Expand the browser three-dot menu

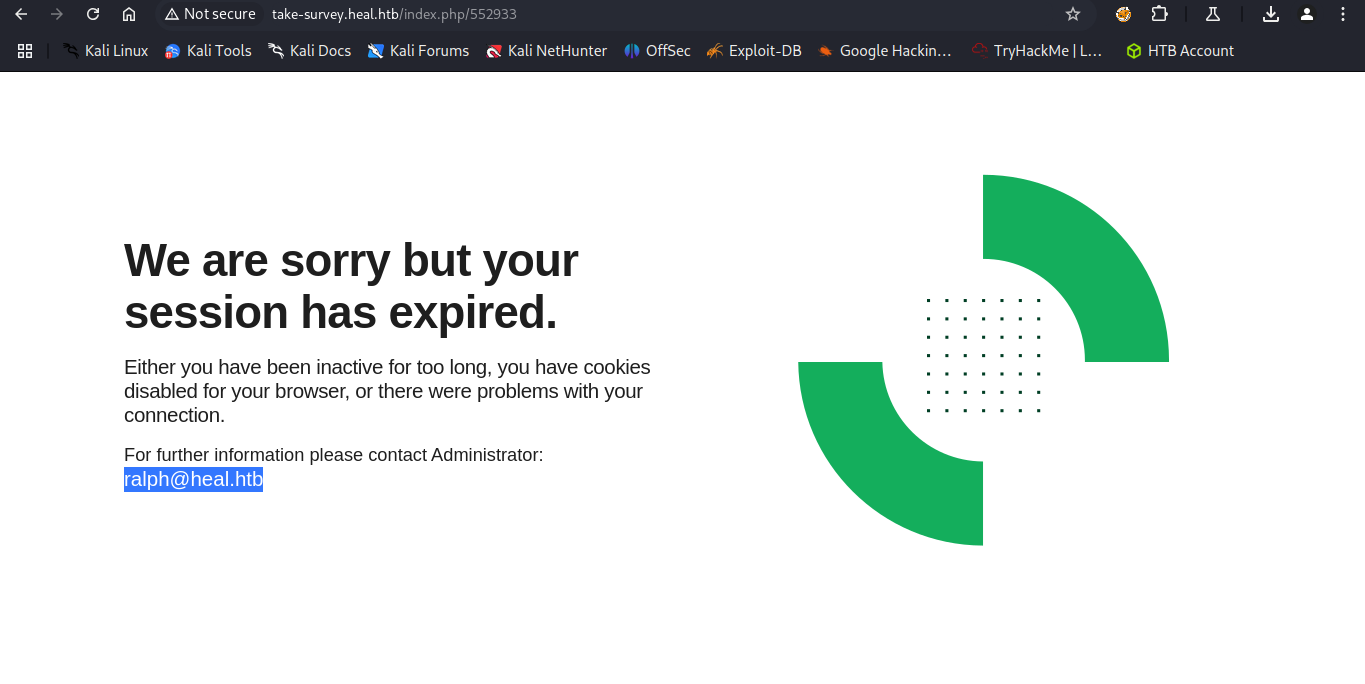click(x=1343, y=14)
